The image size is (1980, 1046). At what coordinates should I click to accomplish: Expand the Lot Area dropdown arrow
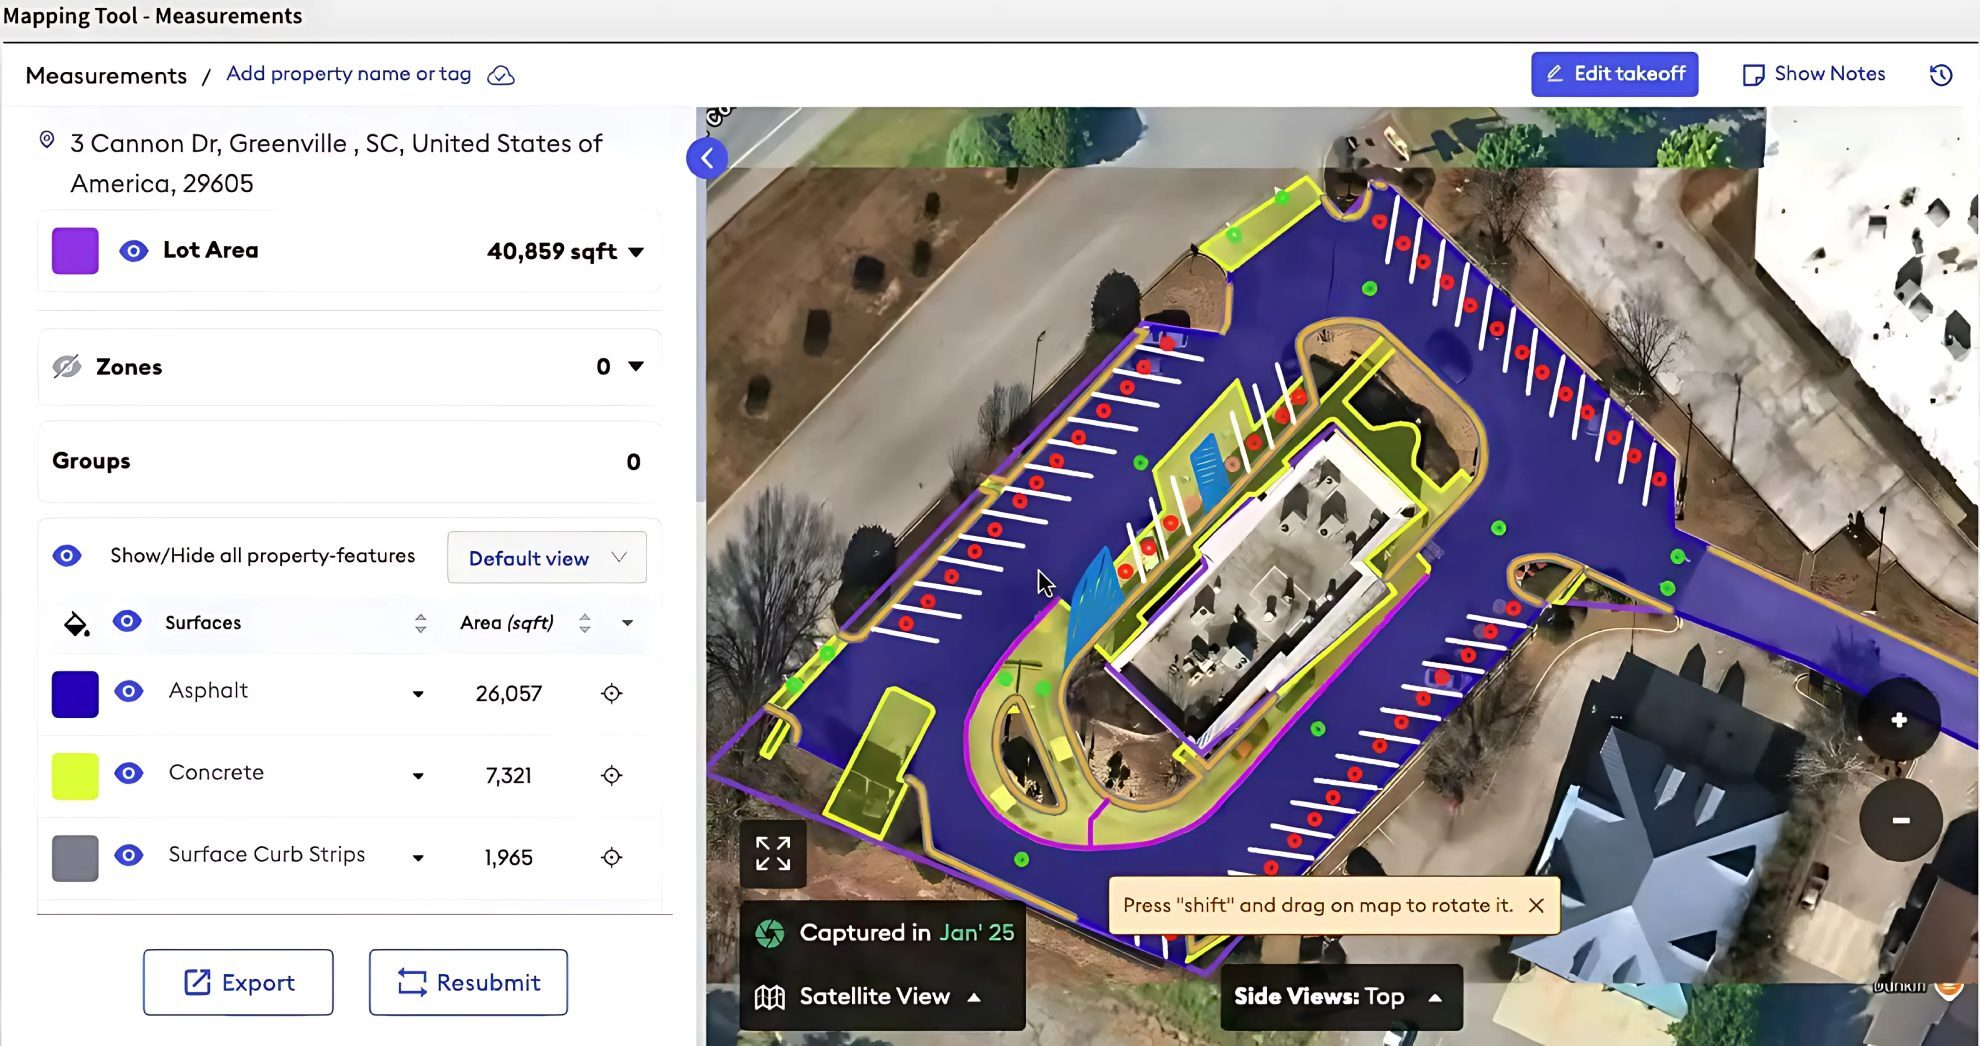[x=636, y=252]
